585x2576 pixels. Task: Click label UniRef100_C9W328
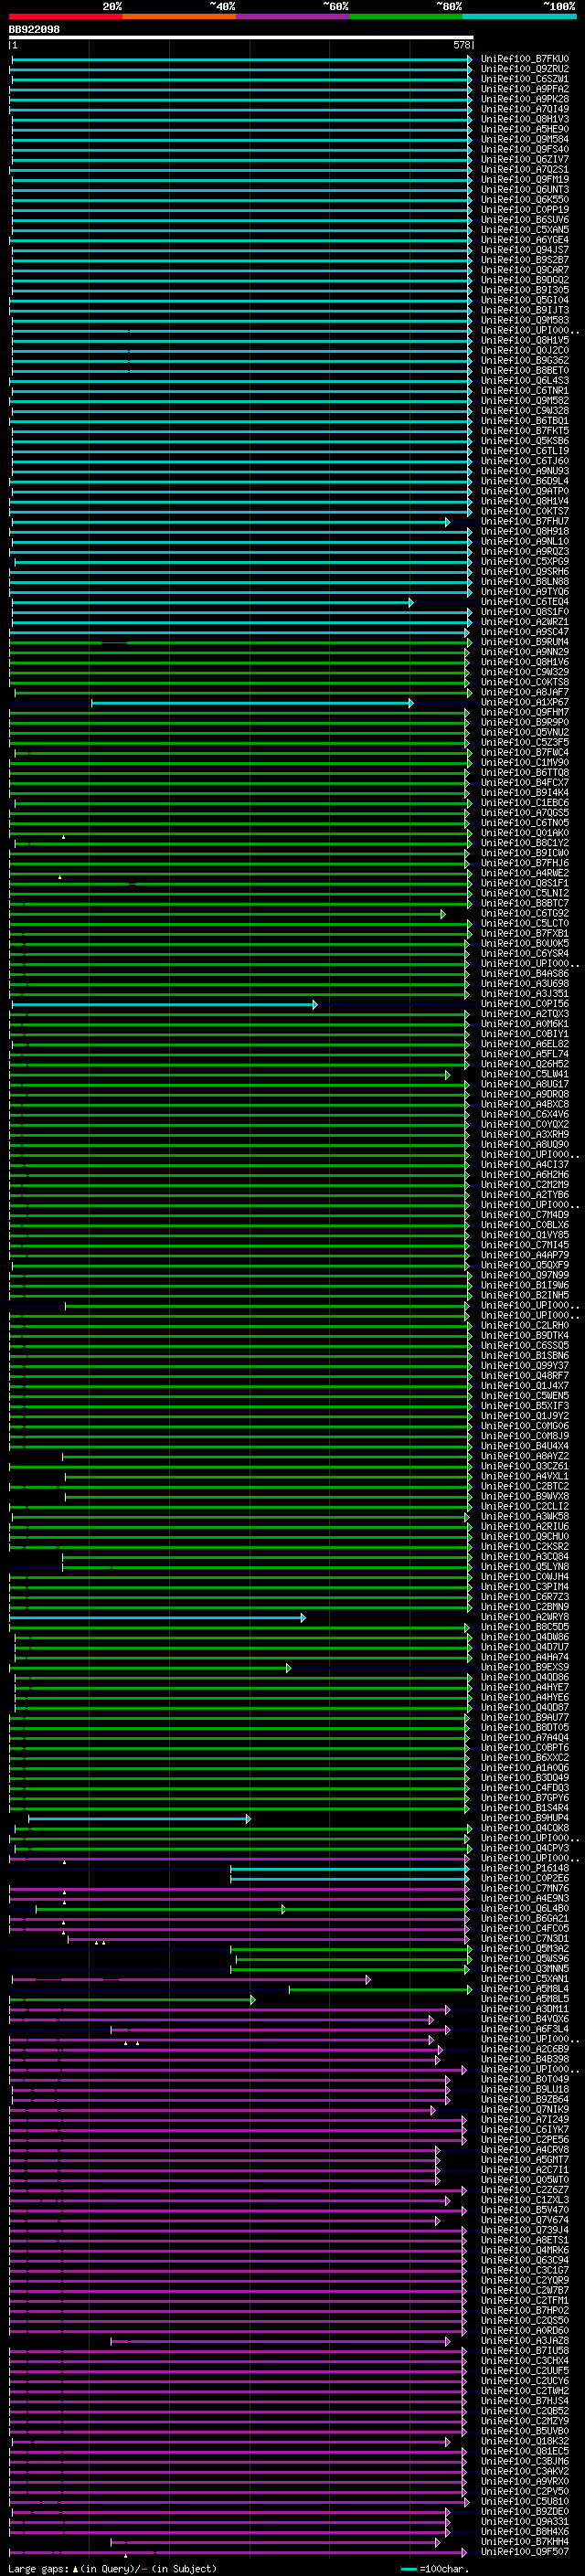click(524, 411)
